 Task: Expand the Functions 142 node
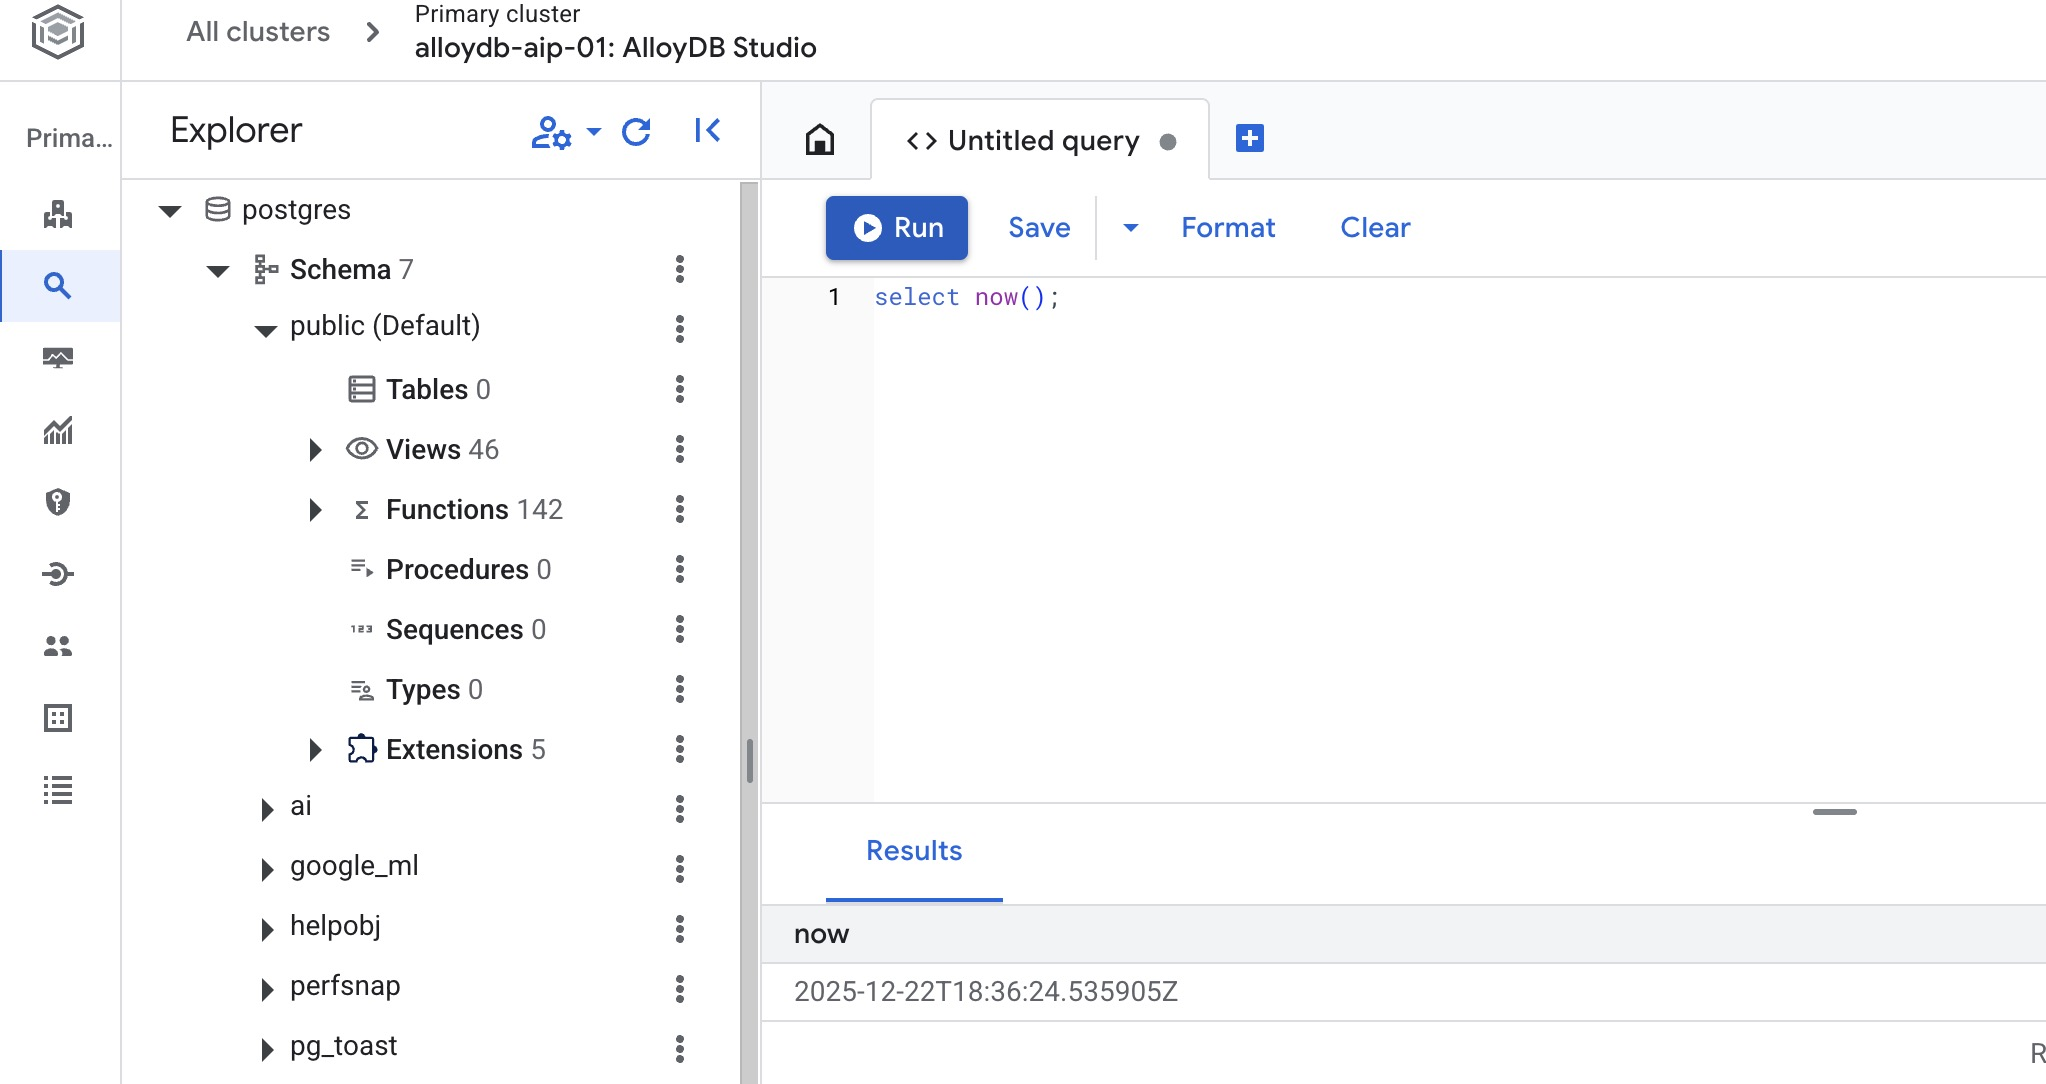click(x=315, y=510)
